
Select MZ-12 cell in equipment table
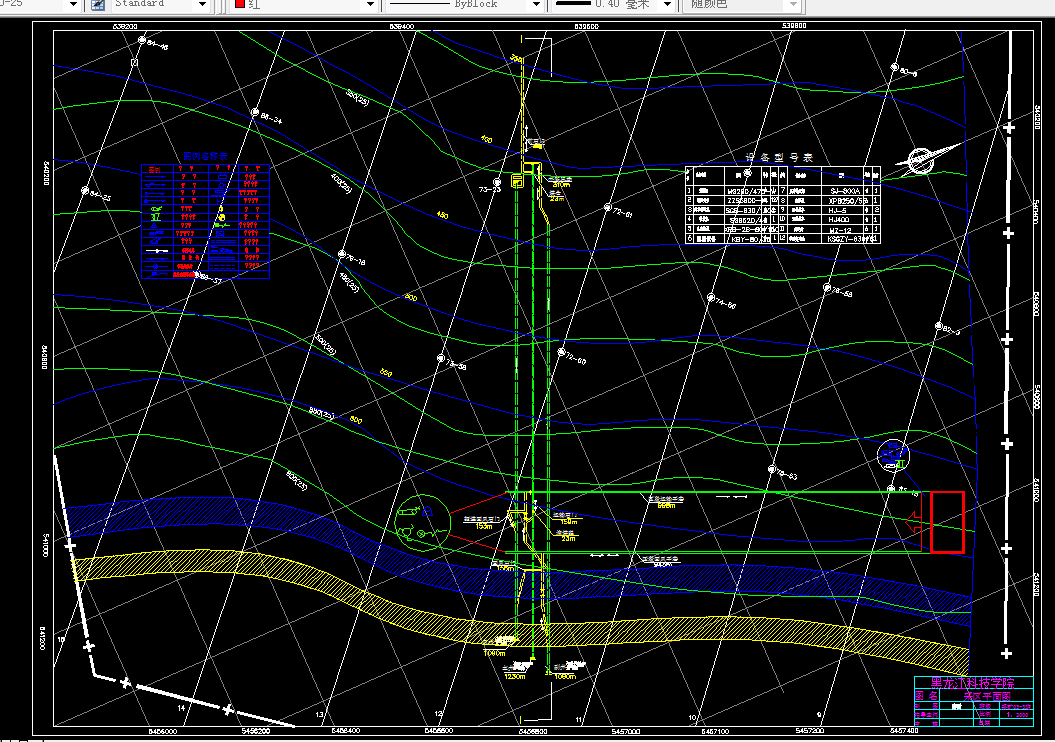point(841,230)
